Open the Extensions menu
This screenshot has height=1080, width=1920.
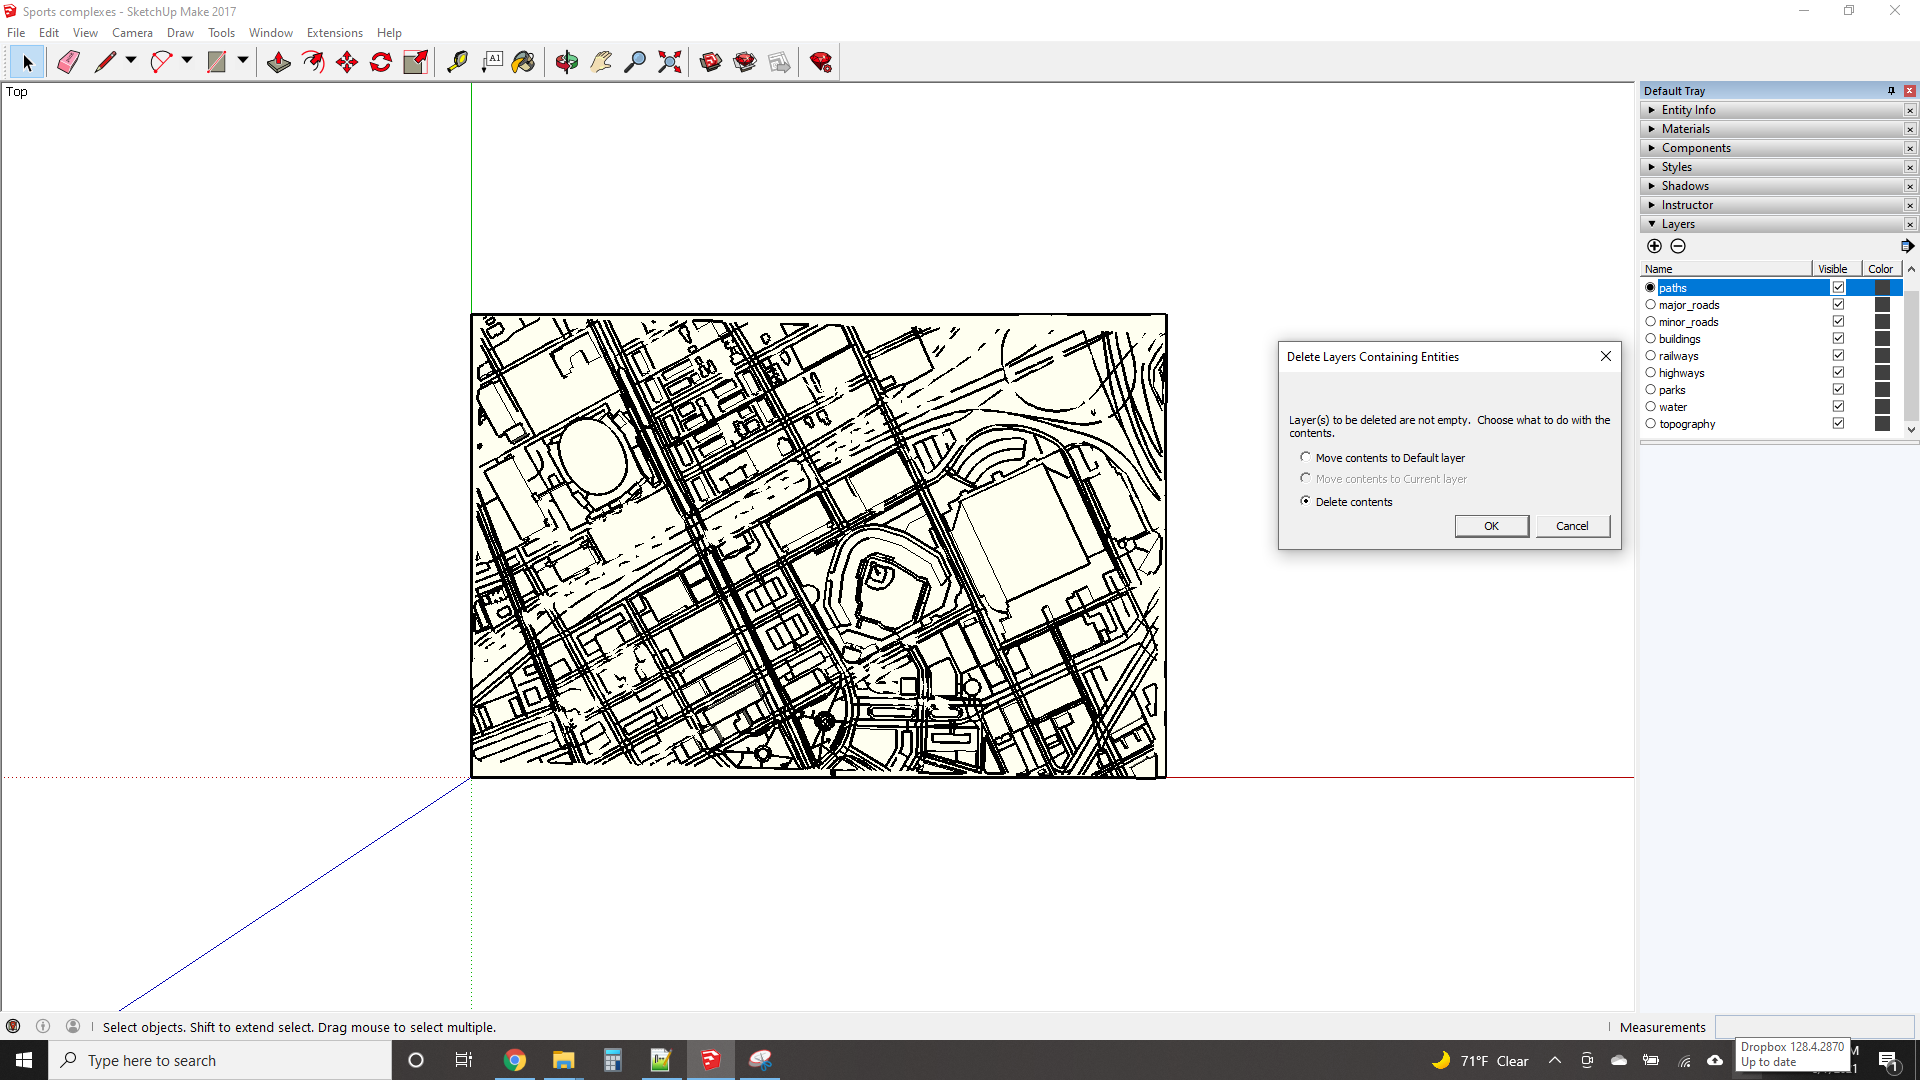click(334, 32)
